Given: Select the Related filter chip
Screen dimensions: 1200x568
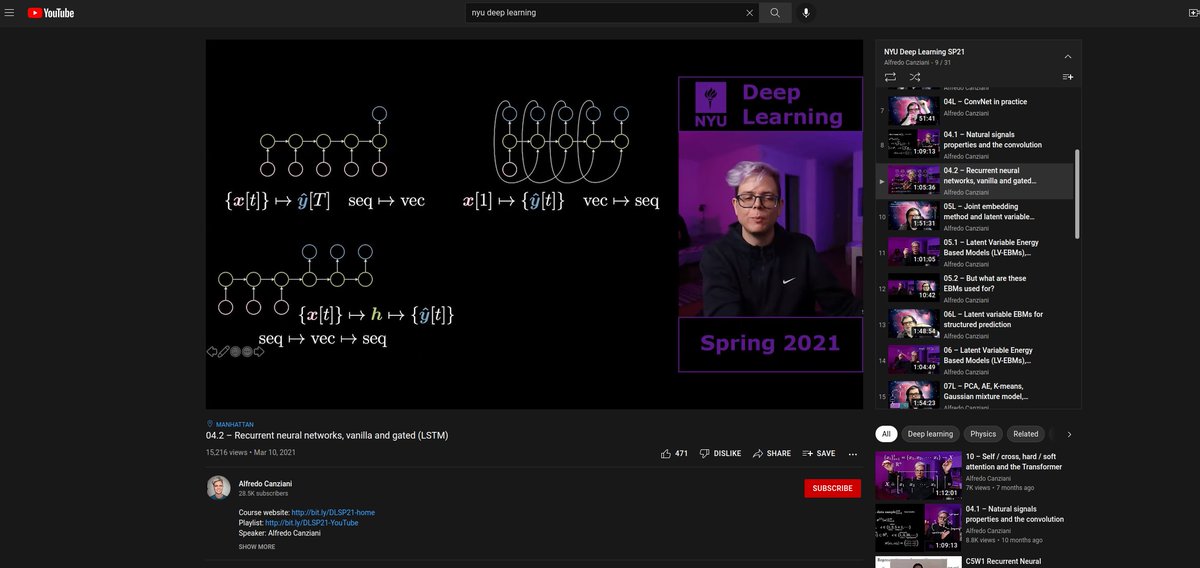Looking at the screenshot, I should tap(1025, 434).
